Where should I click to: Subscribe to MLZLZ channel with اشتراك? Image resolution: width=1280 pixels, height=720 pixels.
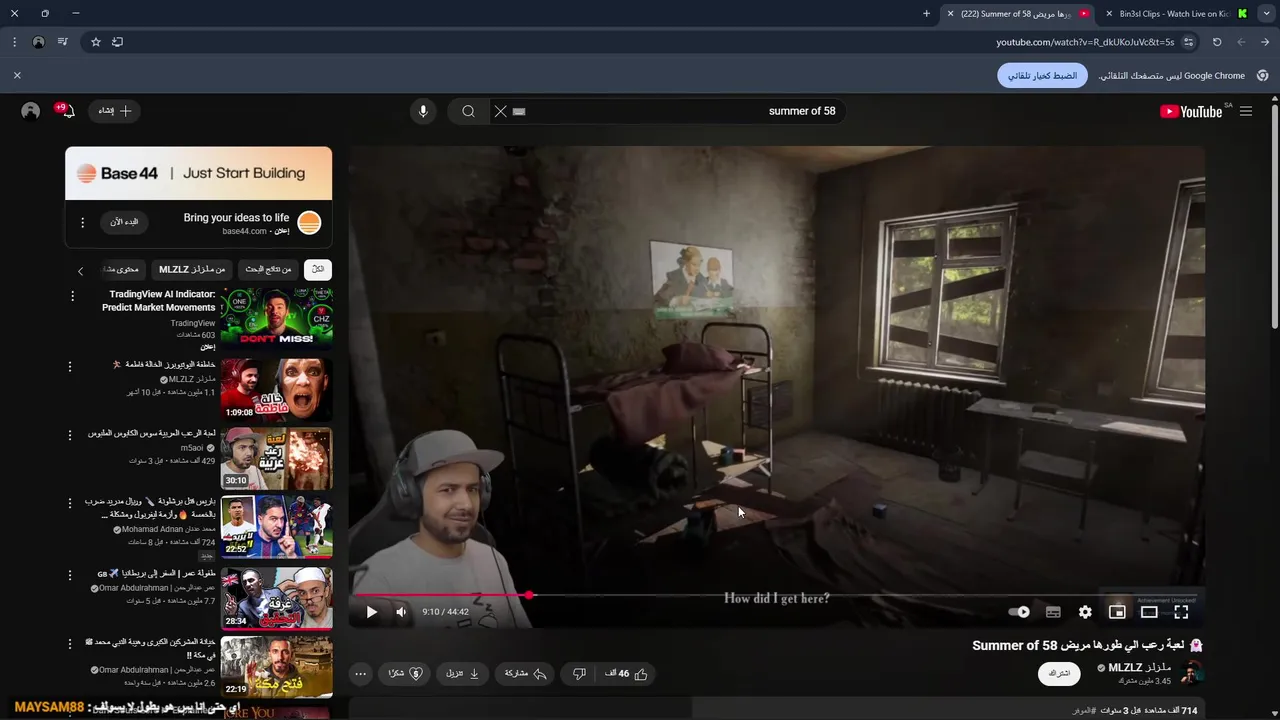(1059, 673)
